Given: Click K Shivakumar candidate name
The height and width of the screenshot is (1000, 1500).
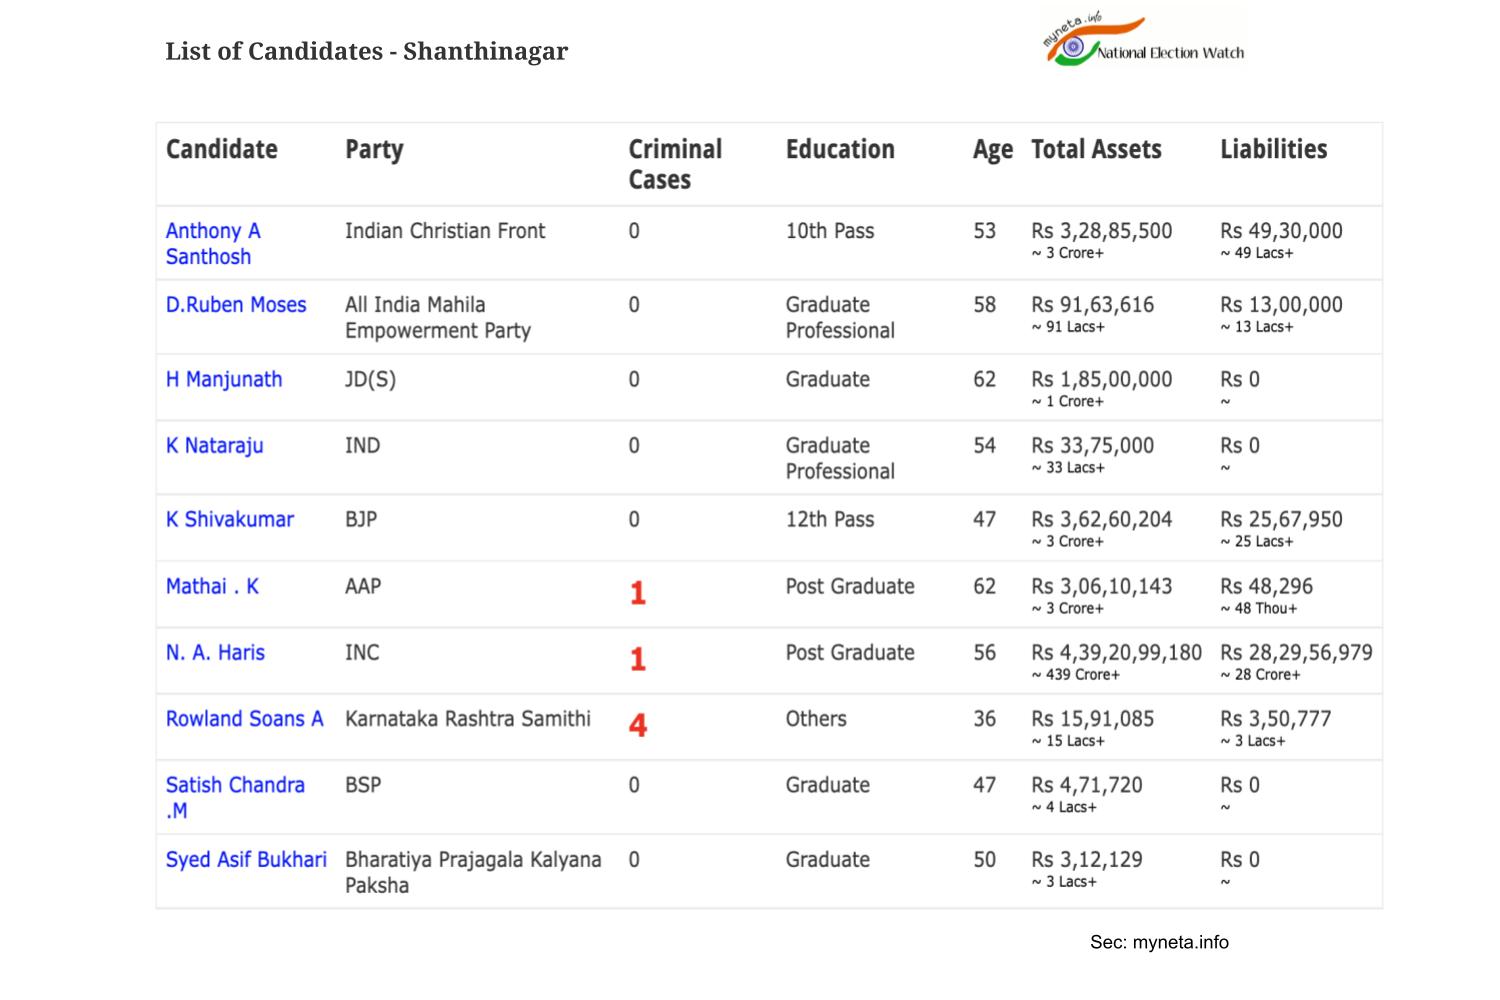Looking at the screenshot, I should click(x=230, y=520).
